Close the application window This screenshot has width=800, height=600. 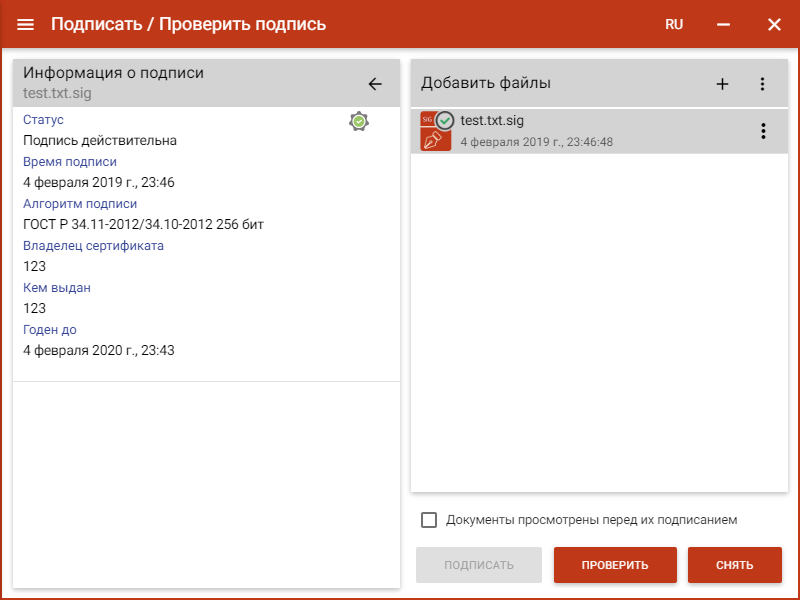[774, 24]
